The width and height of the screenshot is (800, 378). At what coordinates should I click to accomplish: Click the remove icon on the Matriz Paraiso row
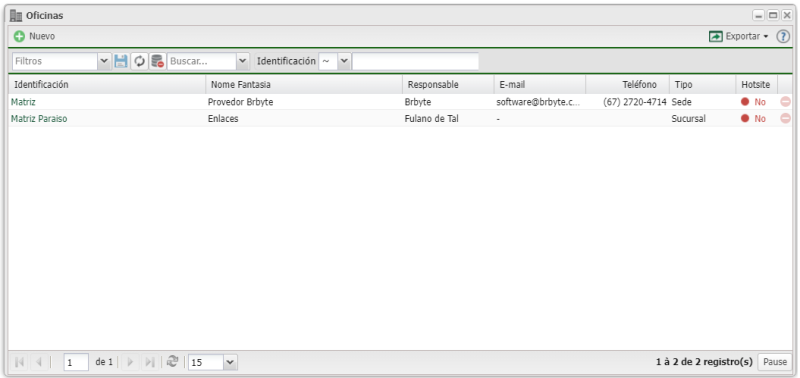(x=786, y=119)
